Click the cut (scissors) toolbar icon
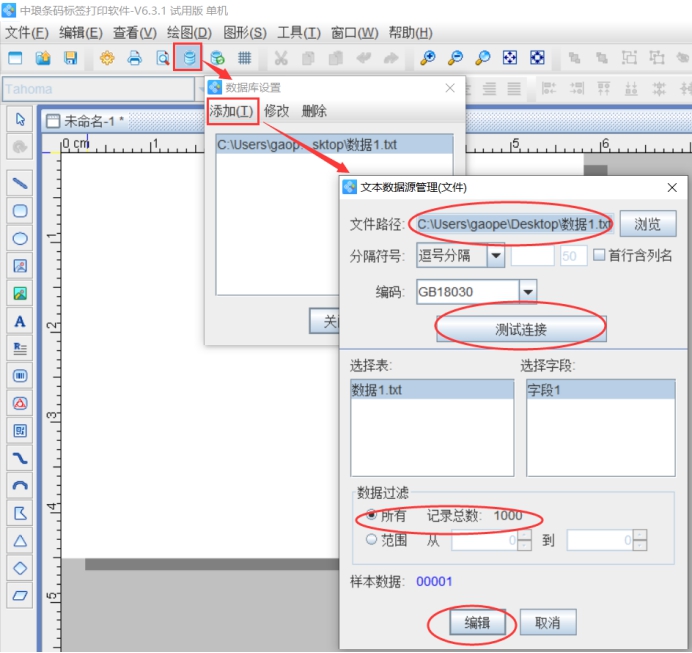 pos(281,58)
